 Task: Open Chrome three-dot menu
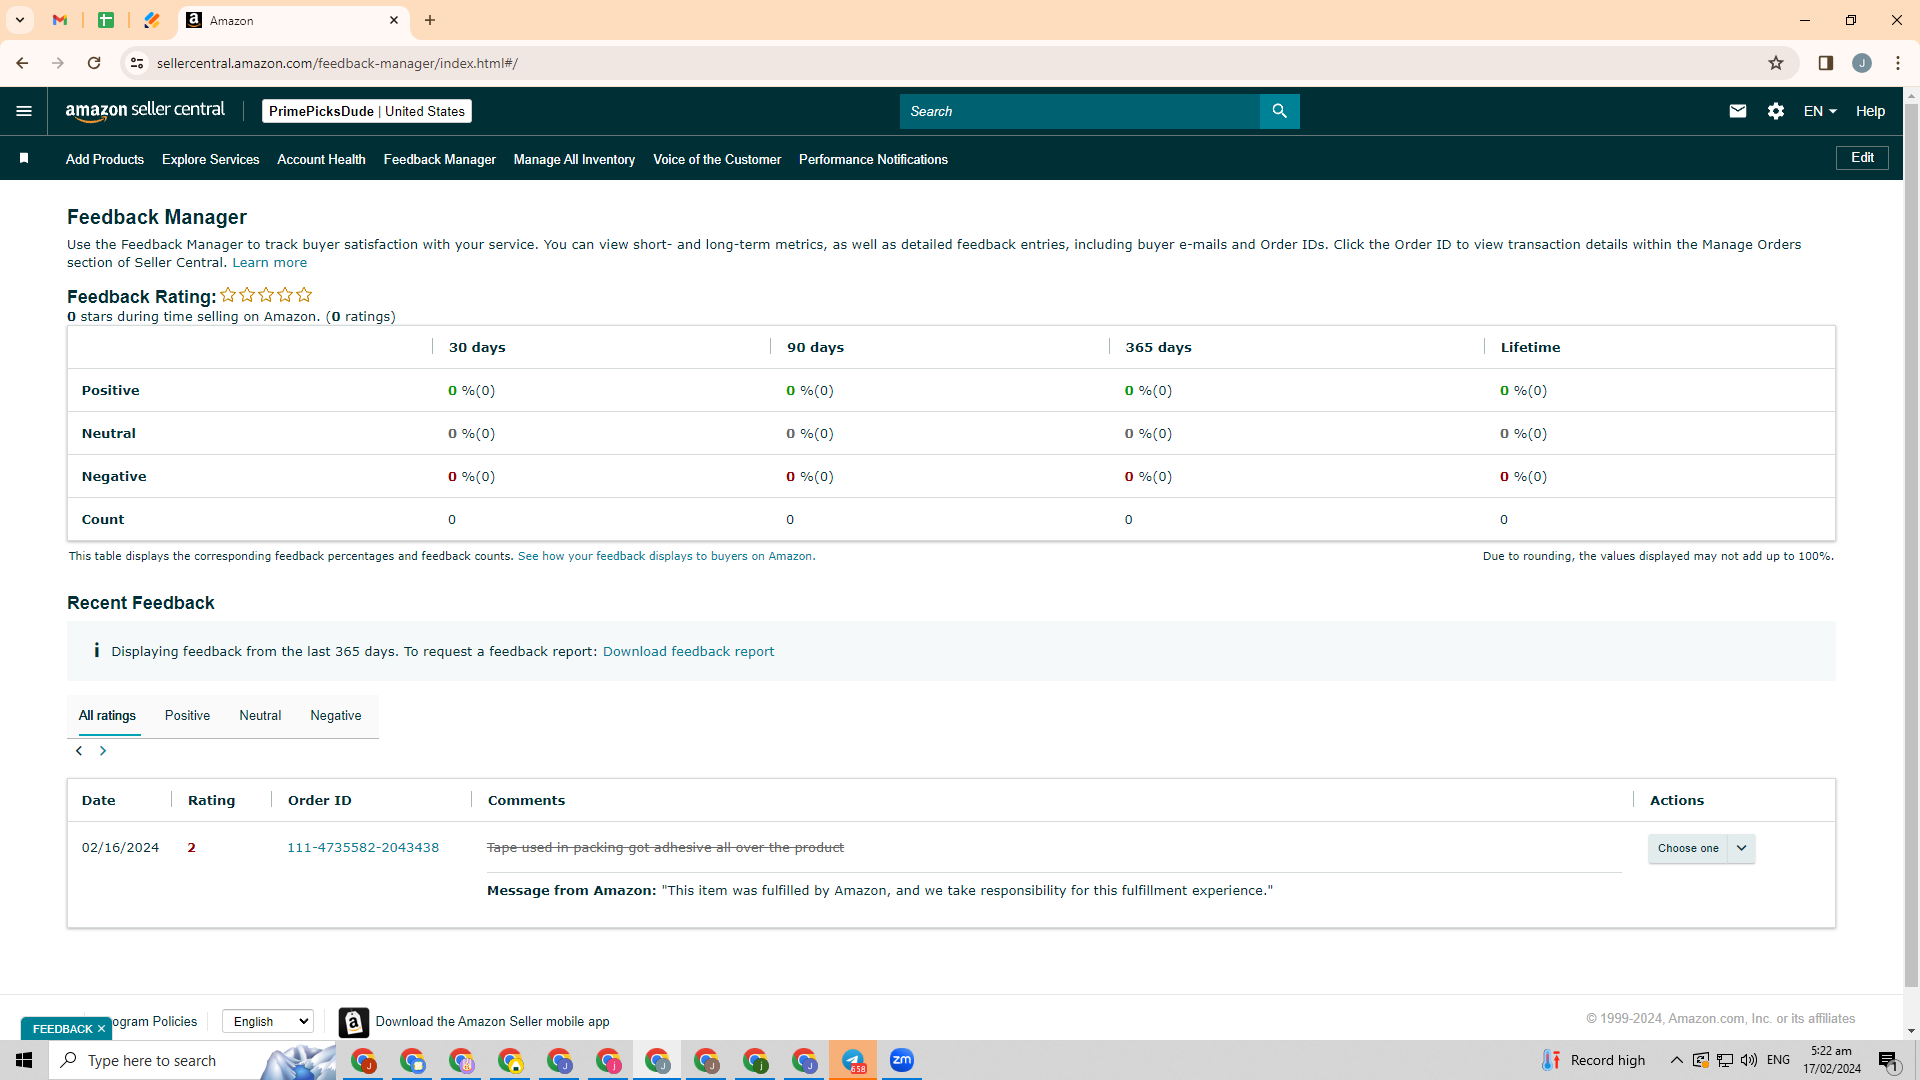[x=1898, y=63]
